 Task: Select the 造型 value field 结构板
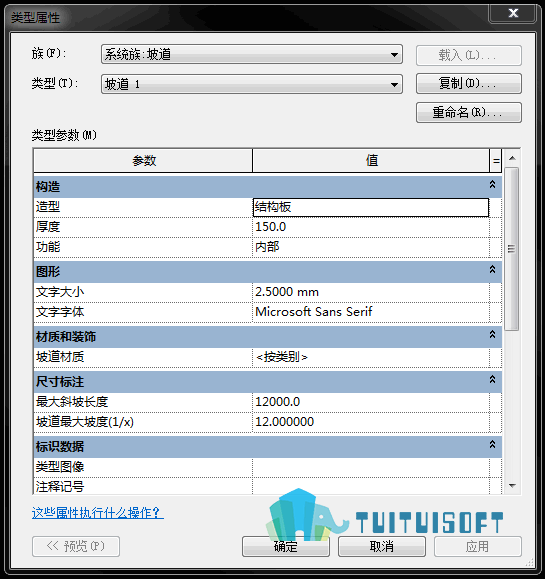(x=371, y=207)
